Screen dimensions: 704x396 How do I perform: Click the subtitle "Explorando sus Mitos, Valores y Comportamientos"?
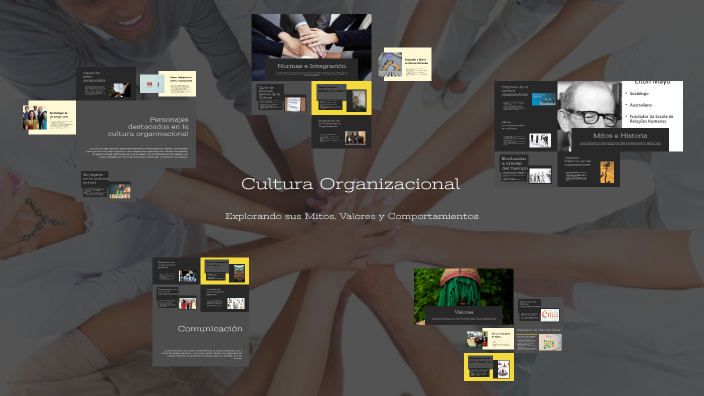click(x=352, y=216)
